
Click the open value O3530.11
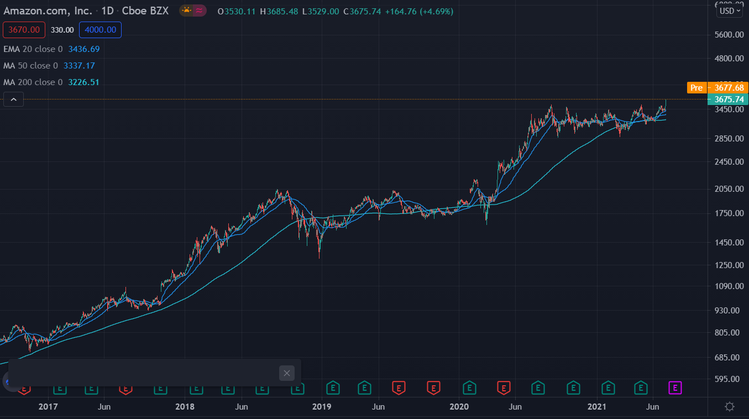point(236,11)
